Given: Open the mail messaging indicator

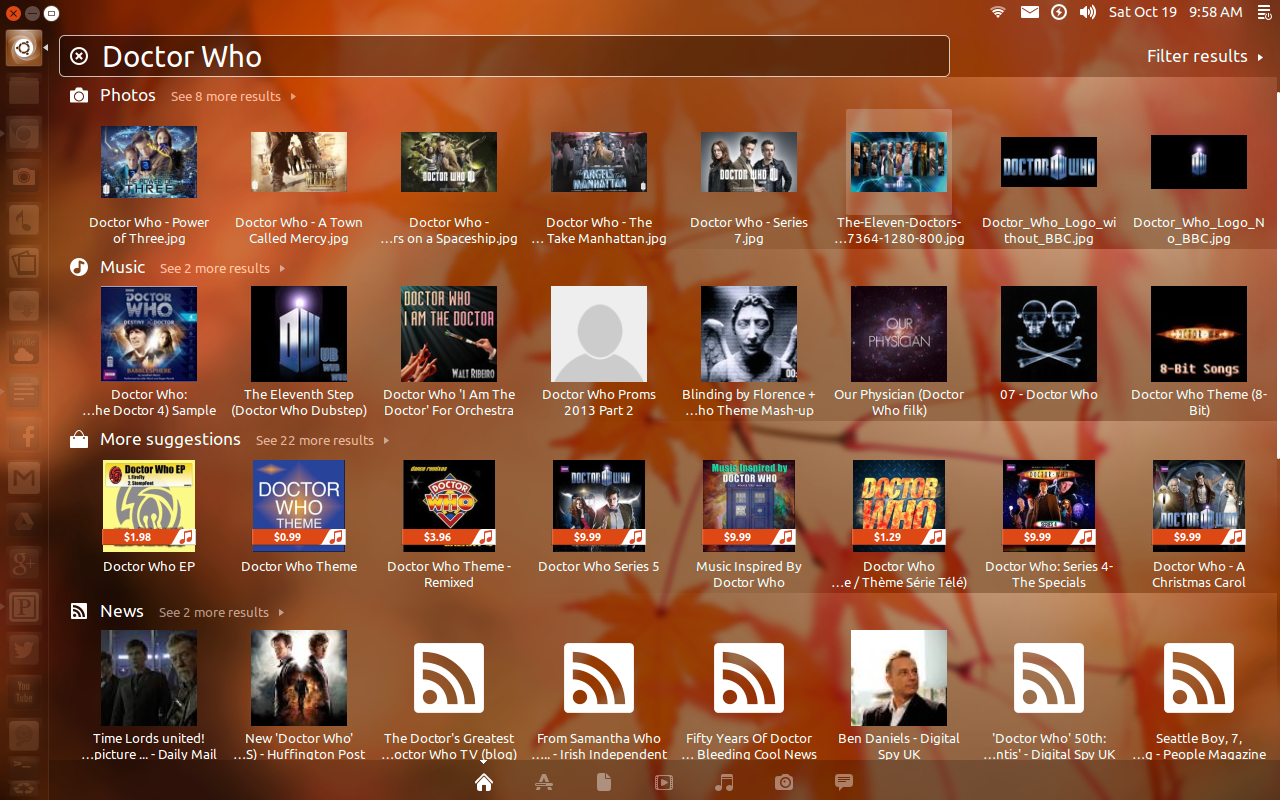Looking at the screenshot, I should pos(1029,12).
